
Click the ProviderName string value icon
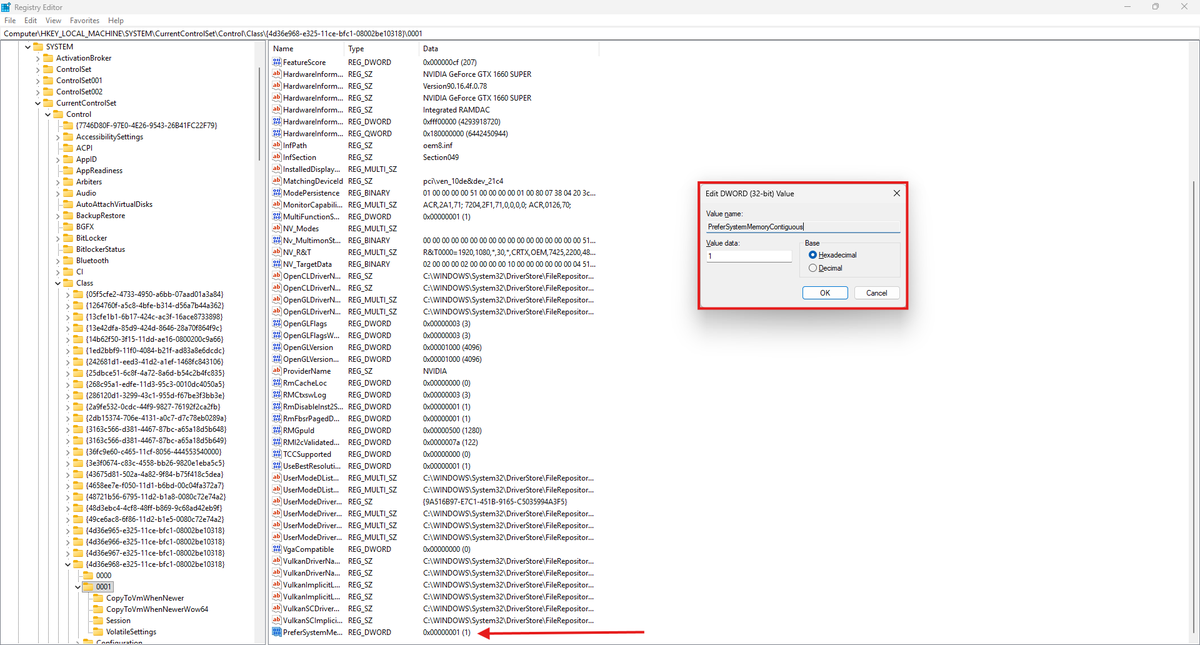coord(277,371)
